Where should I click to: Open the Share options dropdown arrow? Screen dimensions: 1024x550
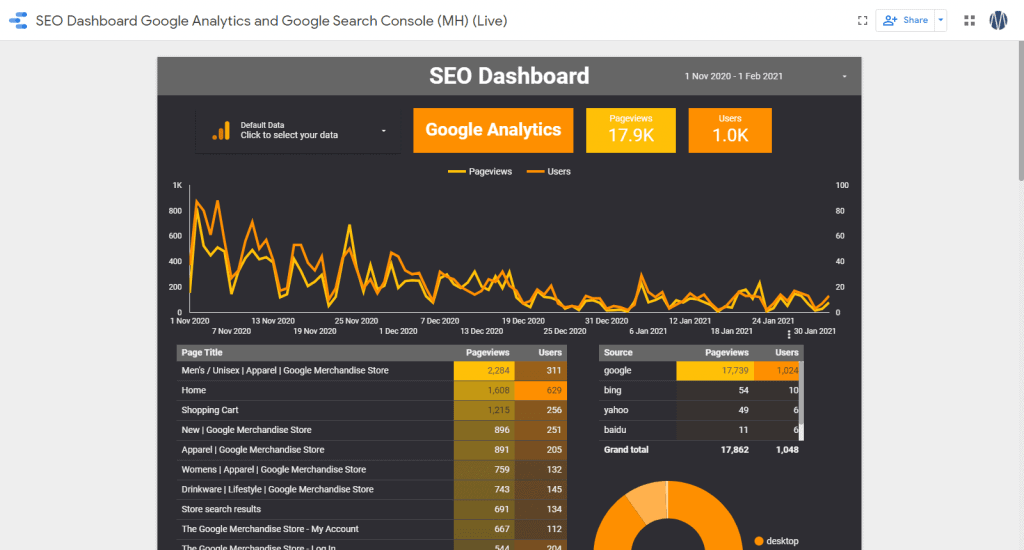940,20
